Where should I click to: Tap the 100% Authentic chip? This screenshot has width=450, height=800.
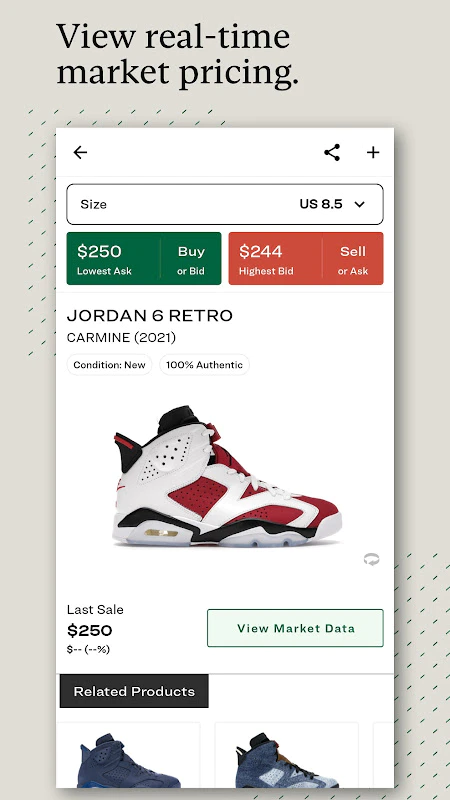pyautogui.click(x=204, y=365)
